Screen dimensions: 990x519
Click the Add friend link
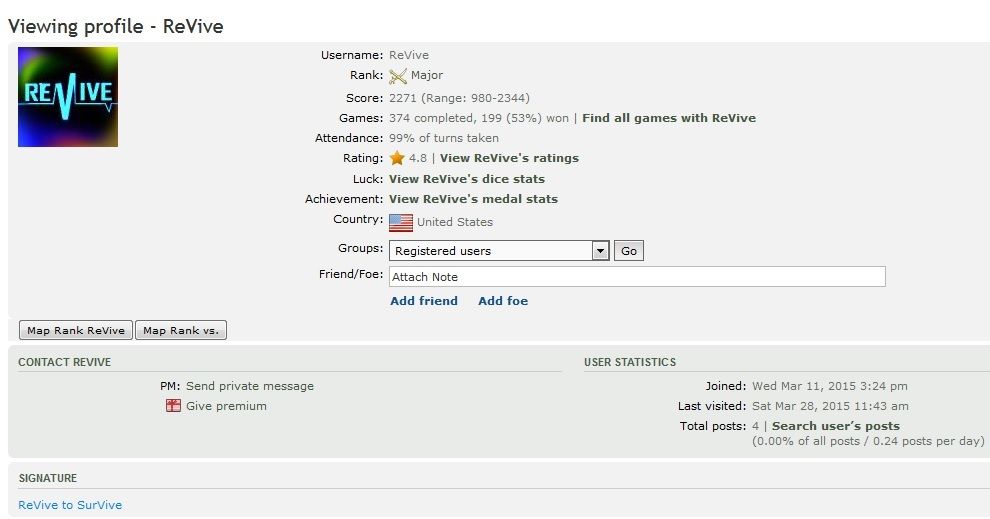pyautogui.click(x=424, y=301)
